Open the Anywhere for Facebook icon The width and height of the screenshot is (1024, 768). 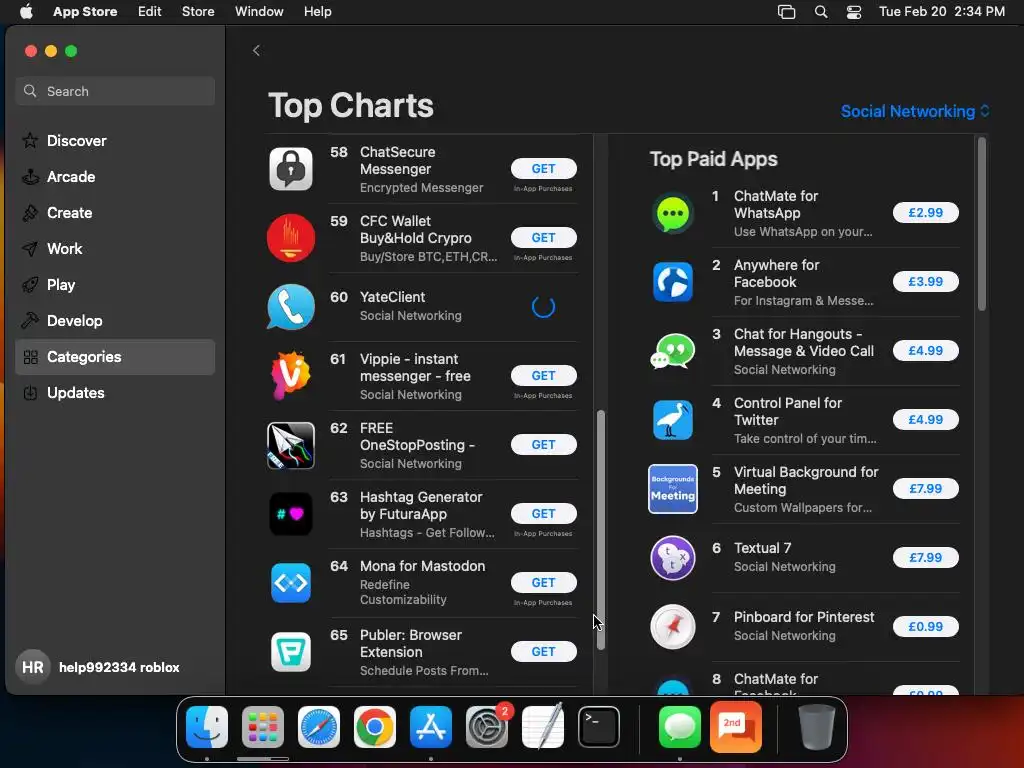point(673,282)
